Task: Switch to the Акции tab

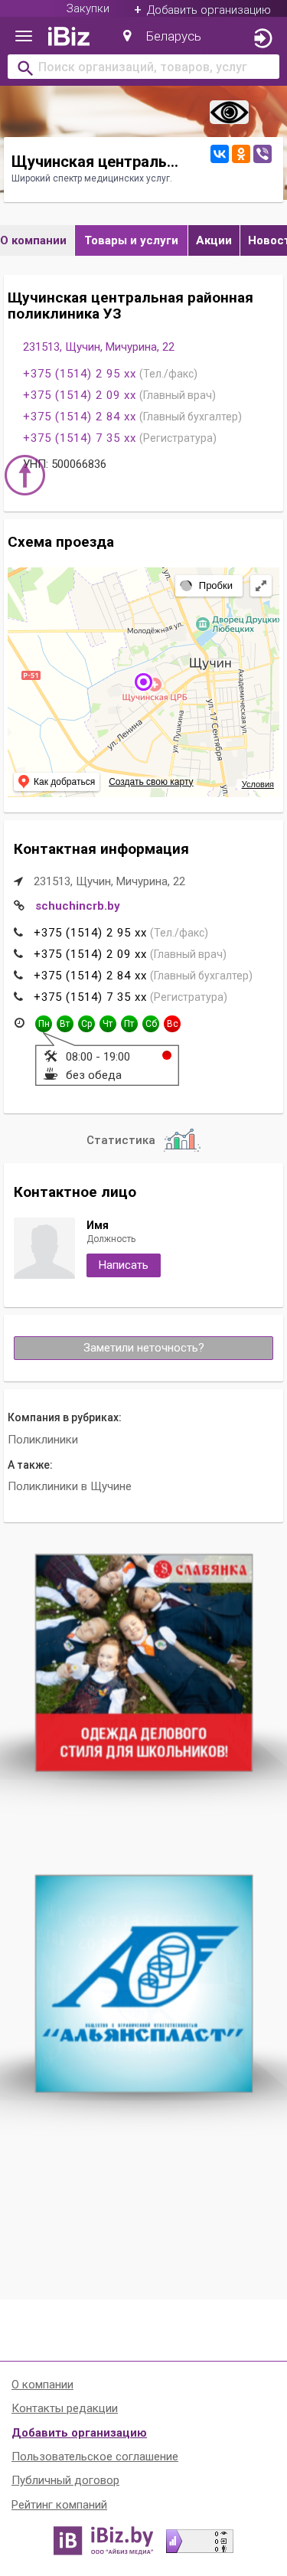Action: (x=214, y=240)
